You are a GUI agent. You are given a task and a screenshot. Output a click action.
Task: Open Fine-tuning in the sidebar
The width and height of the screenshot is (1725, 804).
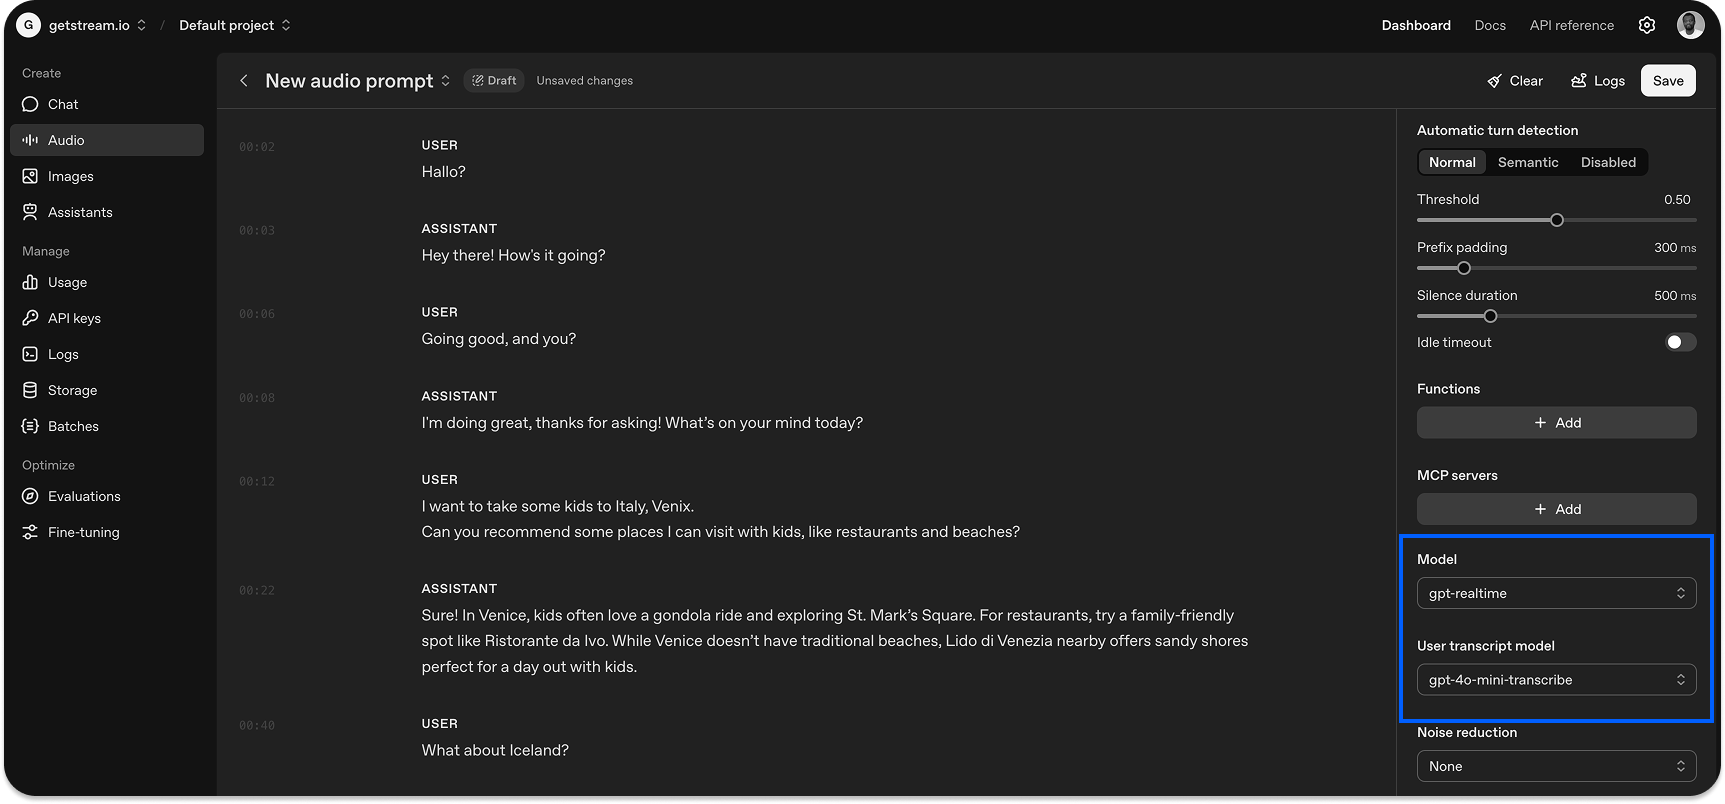[83, 532]
